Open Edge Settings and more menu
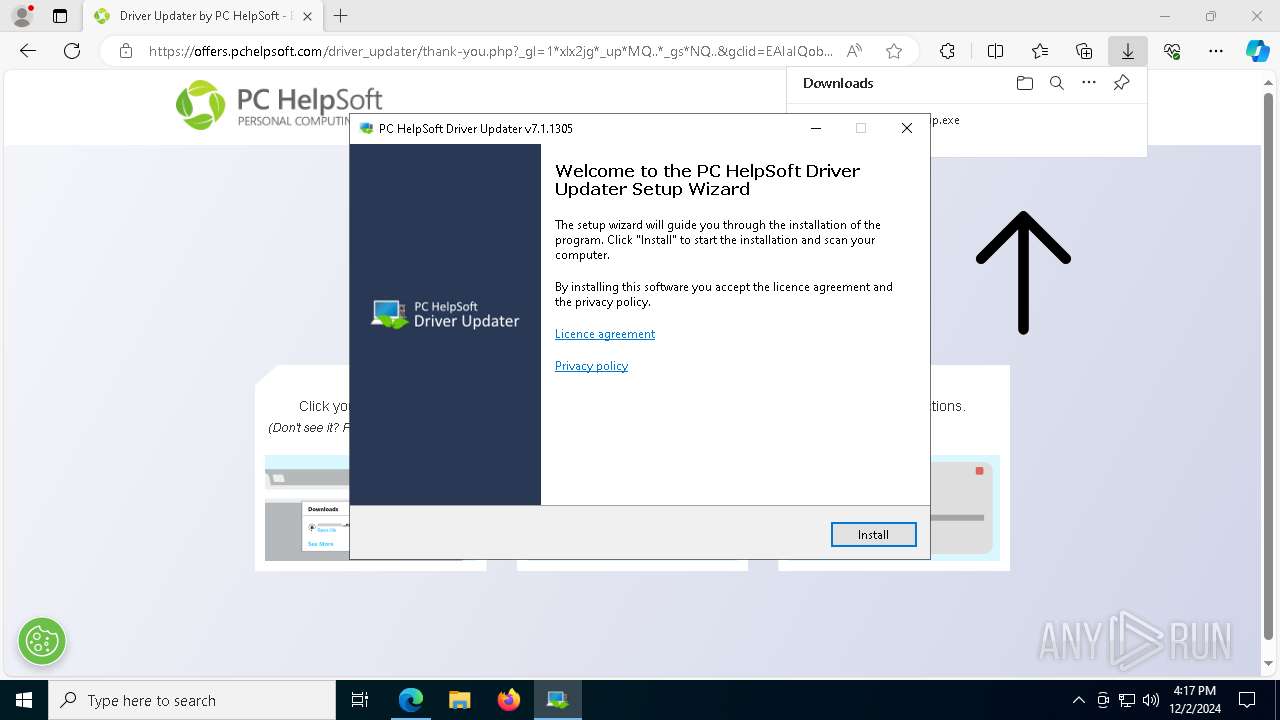The height and width of the screenshot is (720, 1280). (1216, 51)
